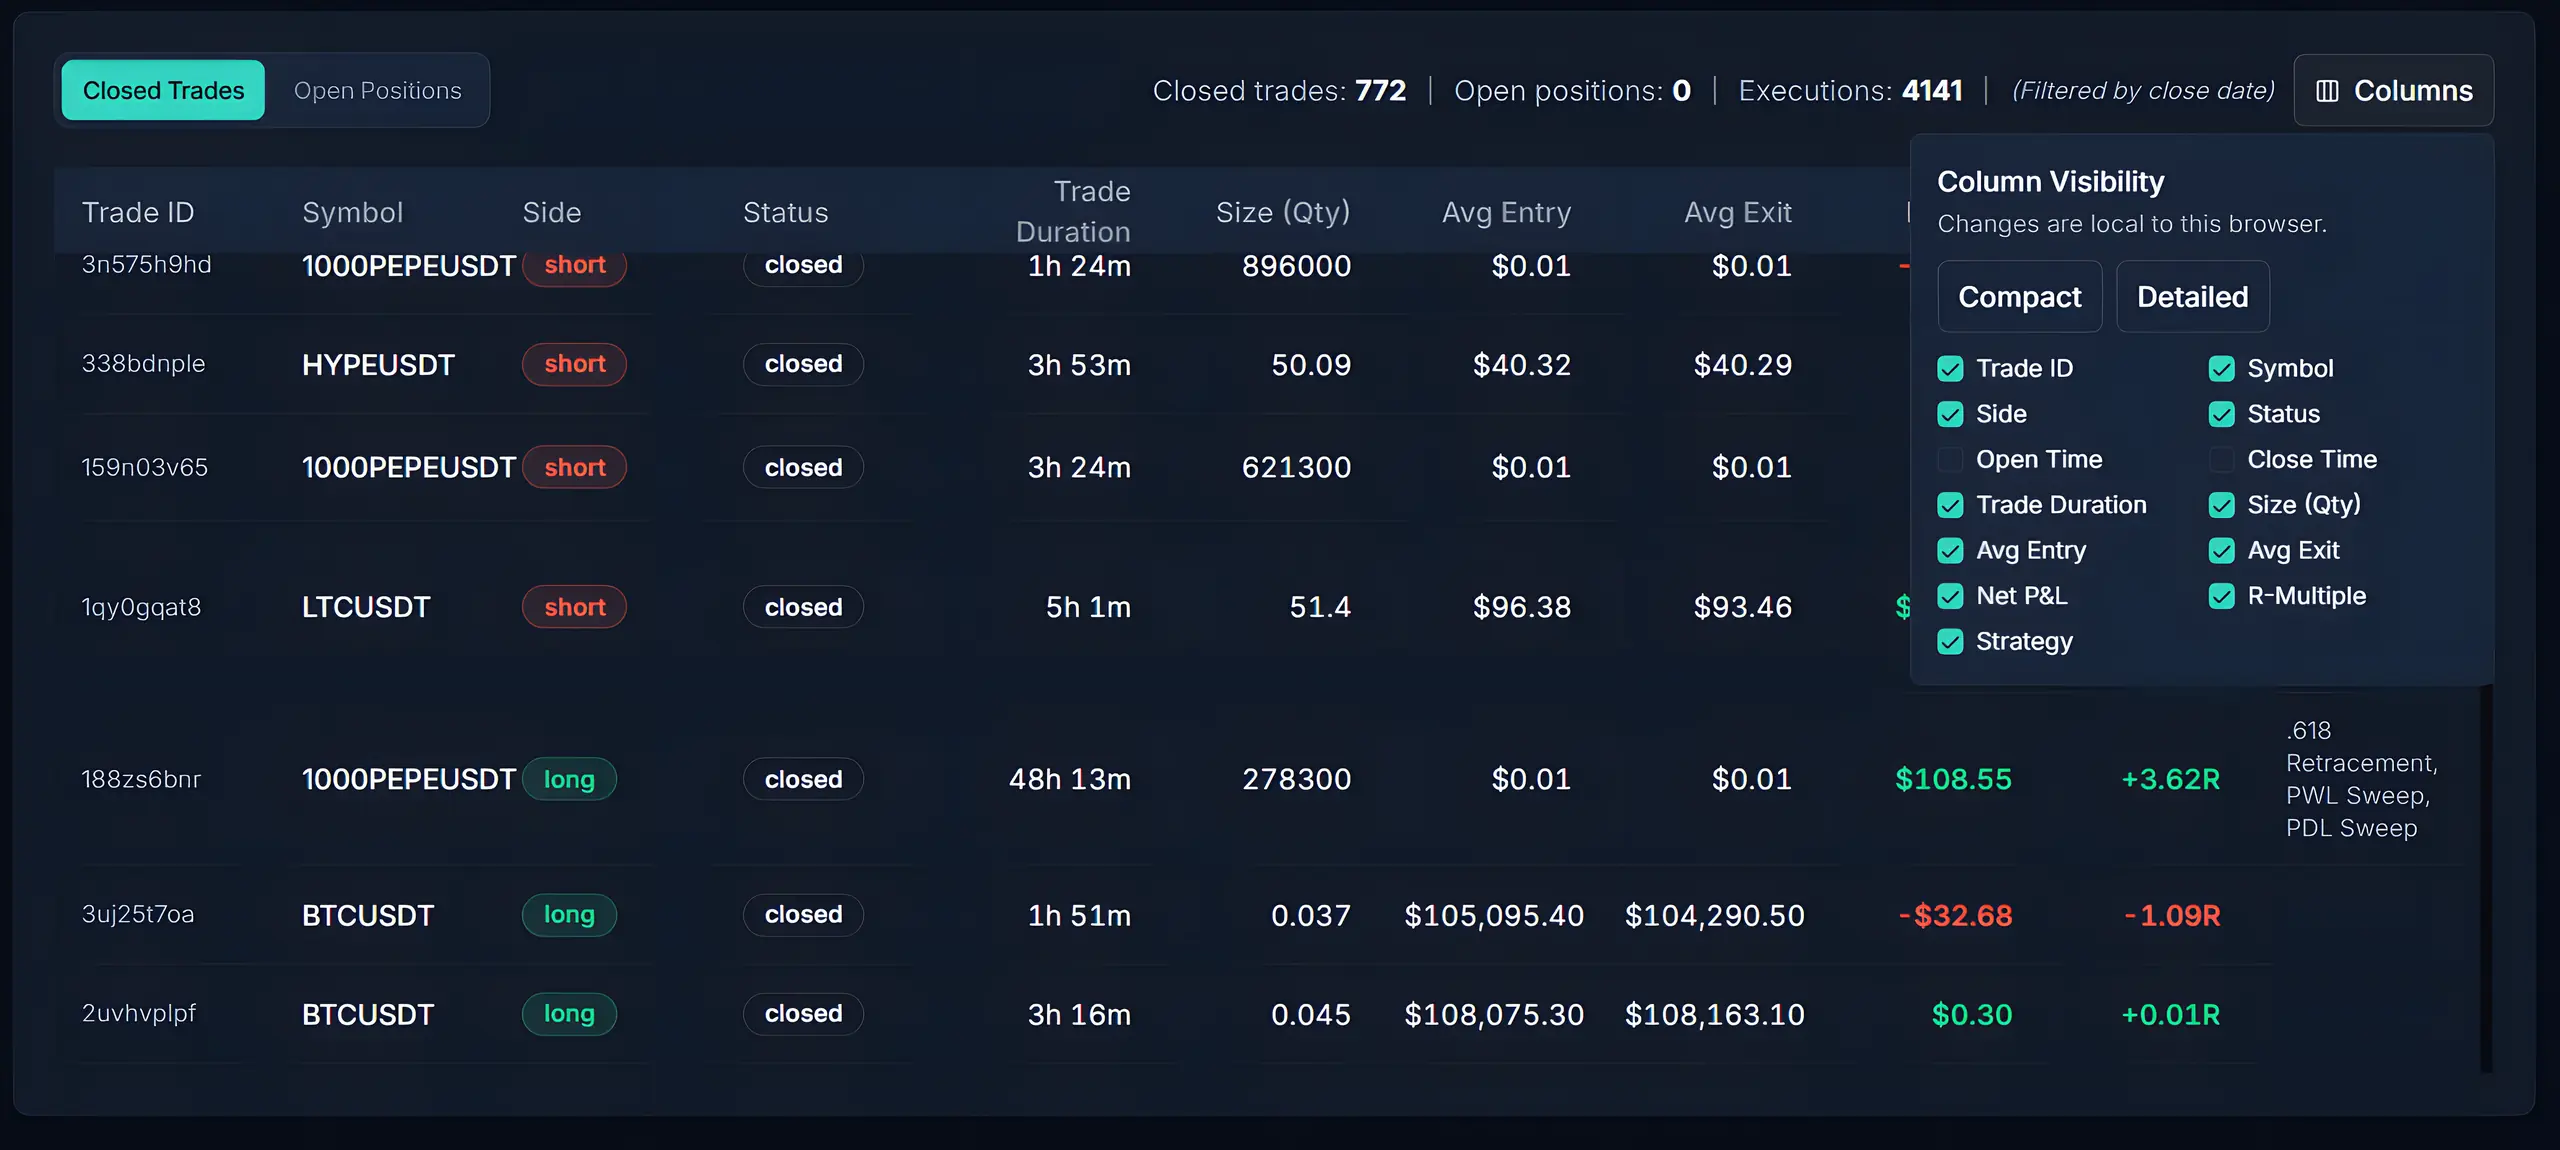Apply the Compact column preset
Viewport: 2560px width, 1150px height.
pyautogui.click(x=2019, y=296)
